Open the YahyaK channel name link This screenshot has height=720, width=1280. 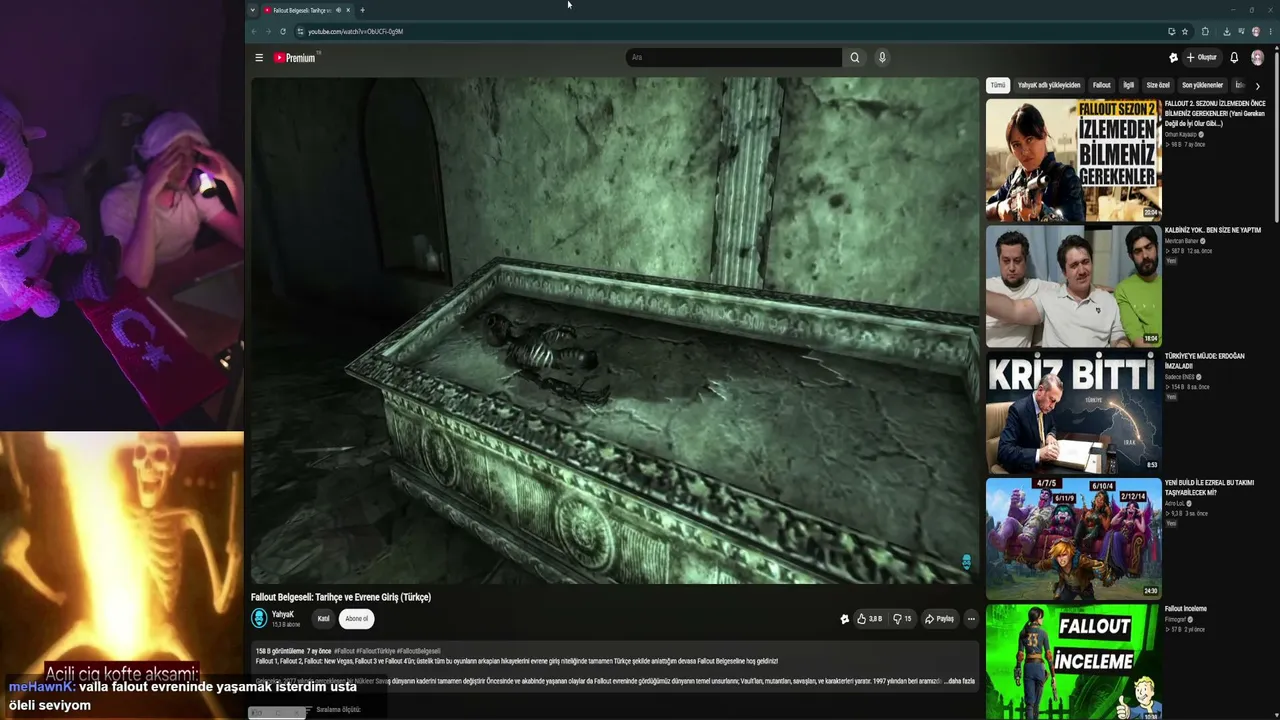[x=283, y=614]
